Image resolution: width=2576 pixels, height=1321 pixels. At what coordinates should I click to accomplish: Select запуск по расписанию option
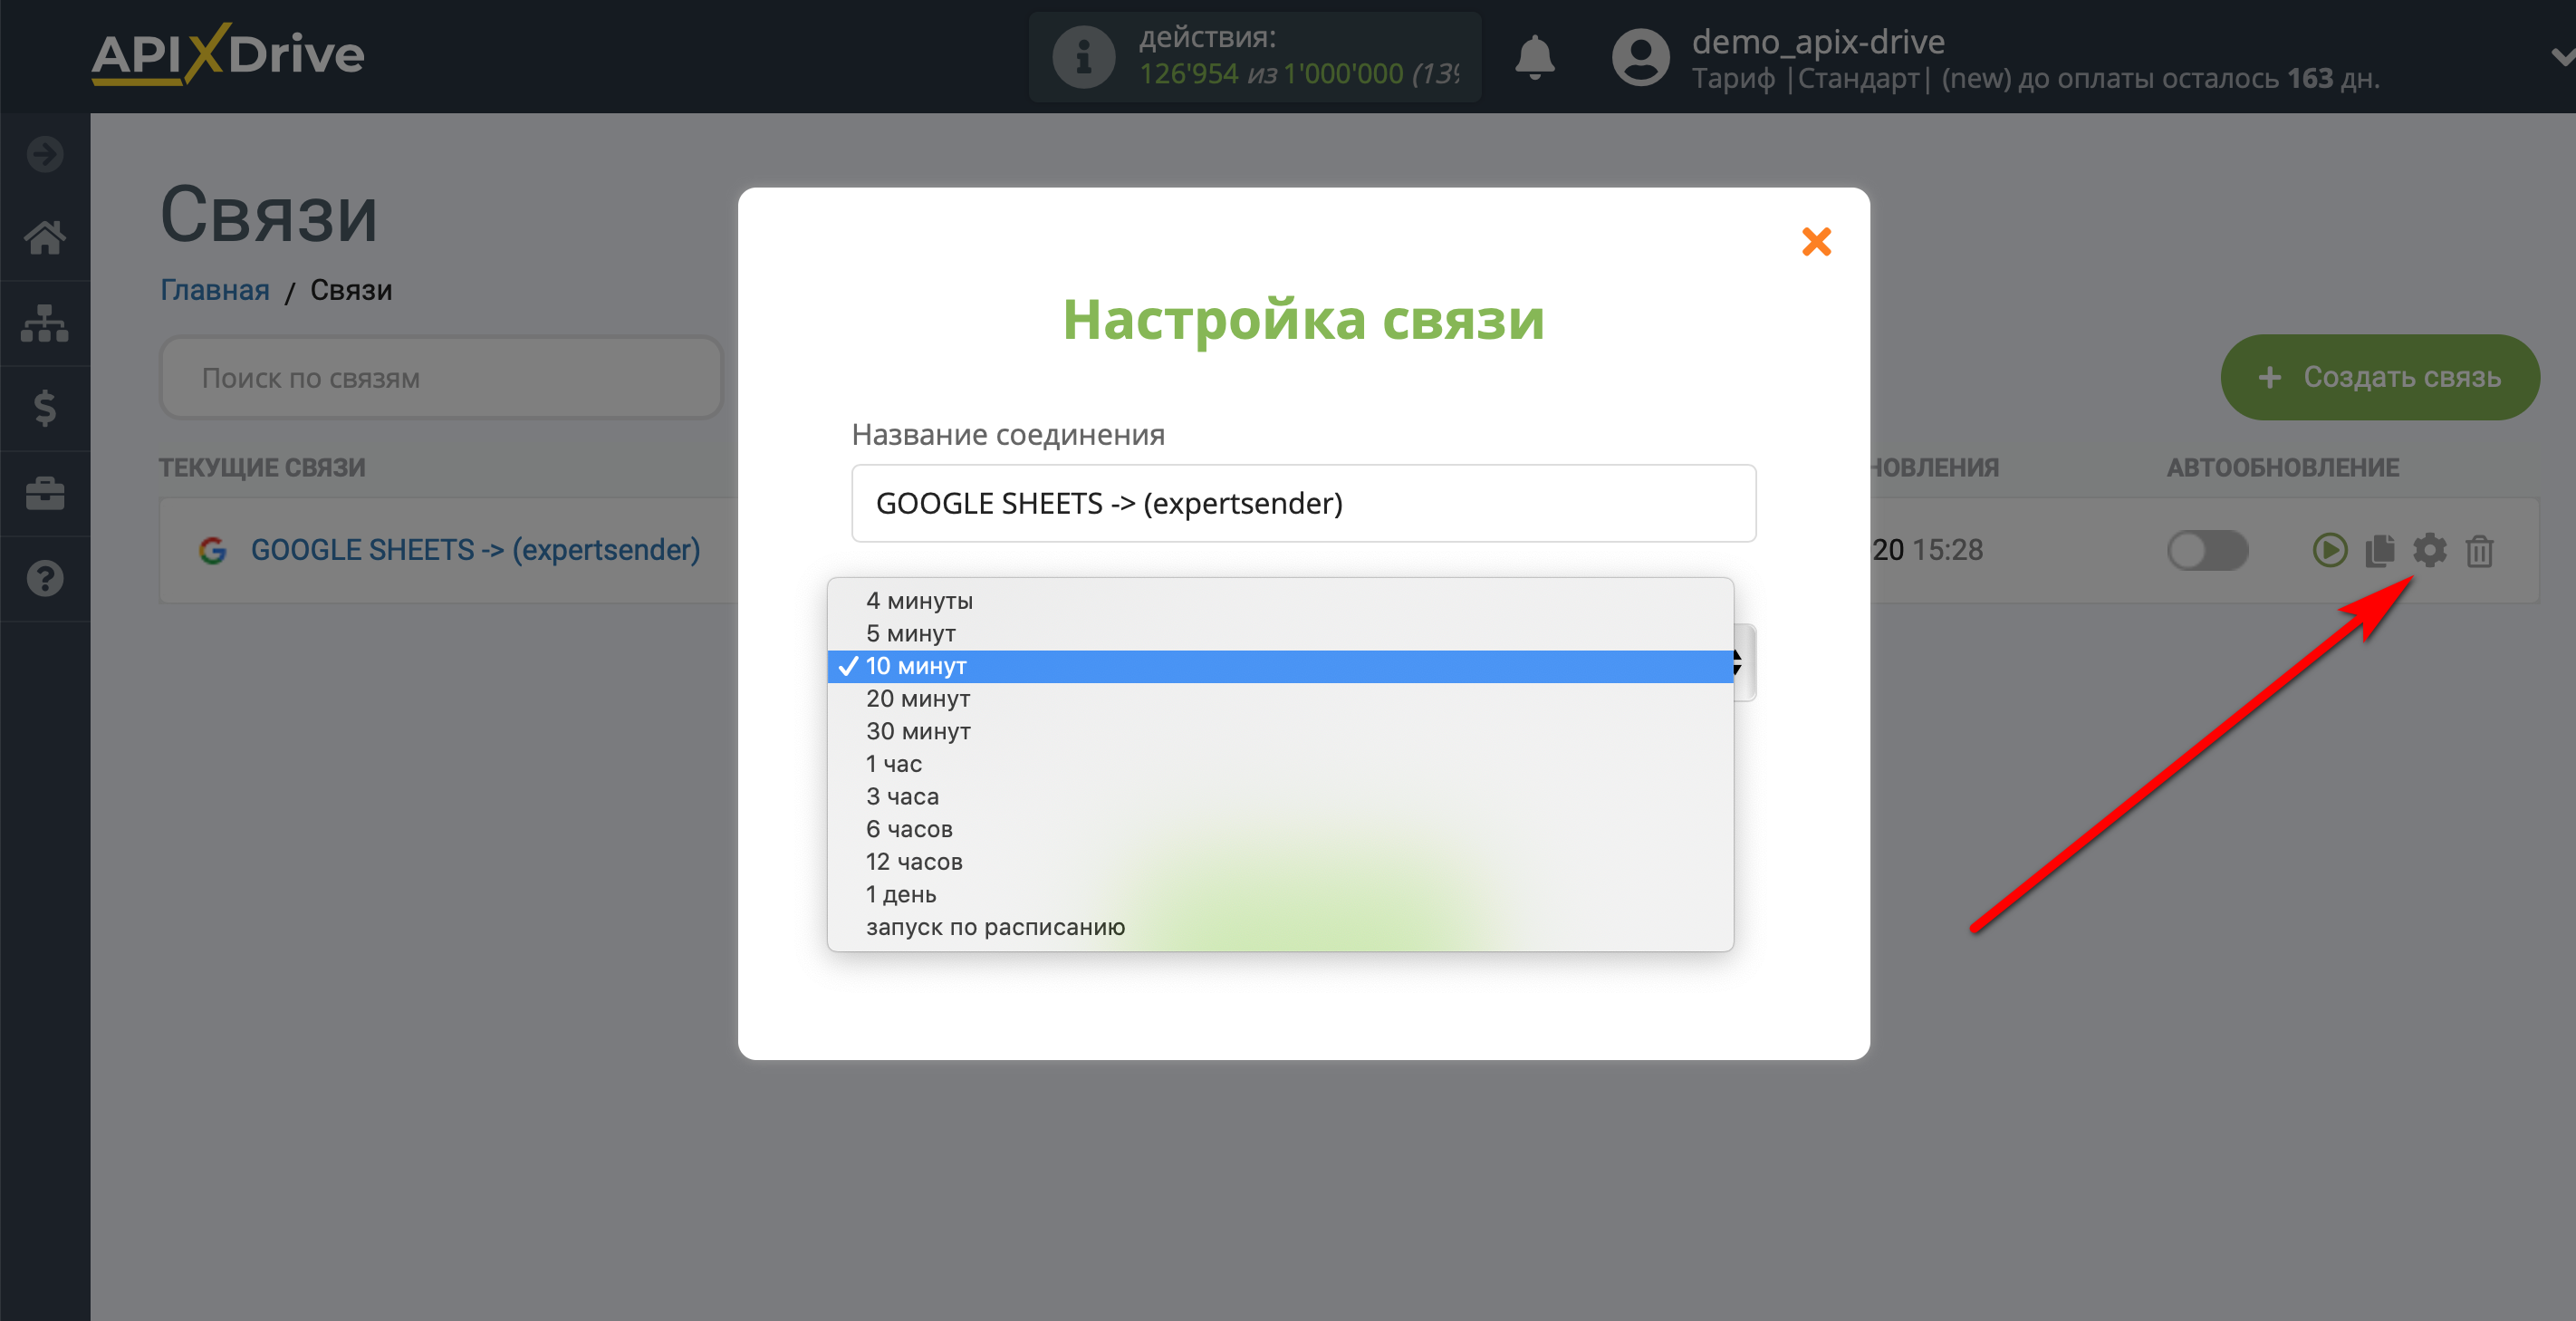(1280, 927)
